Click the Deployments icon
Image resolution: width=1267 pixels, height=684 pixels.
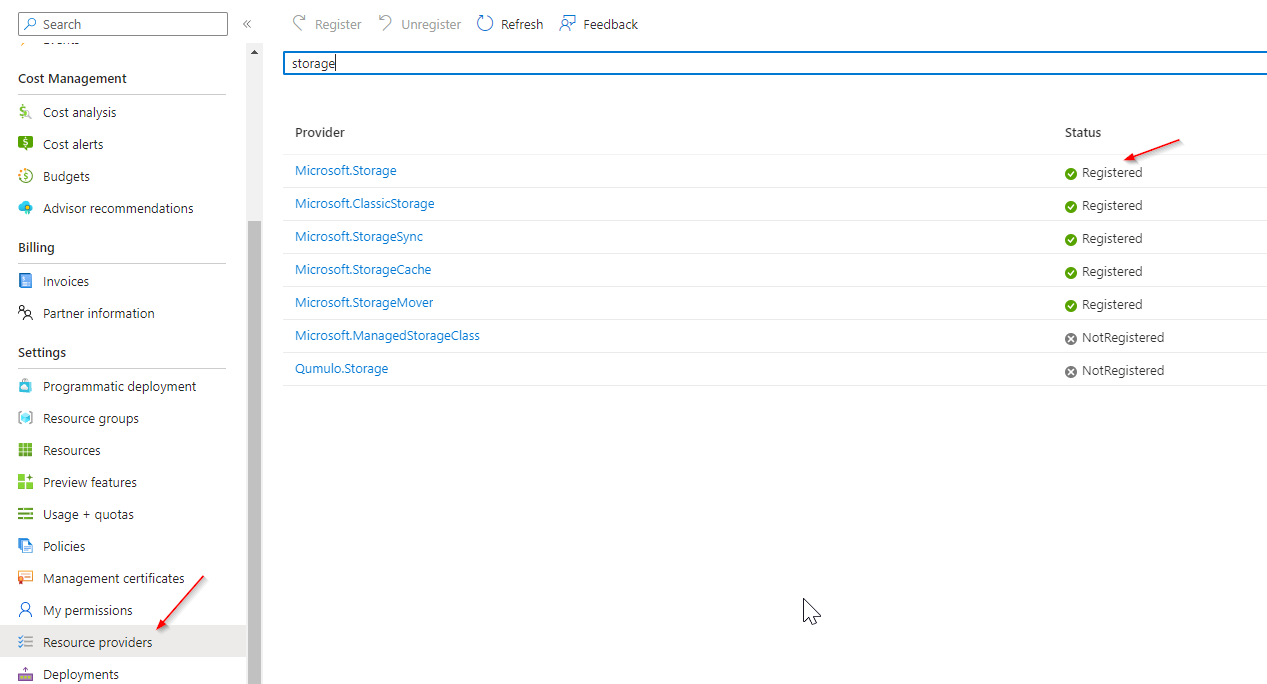pos(26,674)
